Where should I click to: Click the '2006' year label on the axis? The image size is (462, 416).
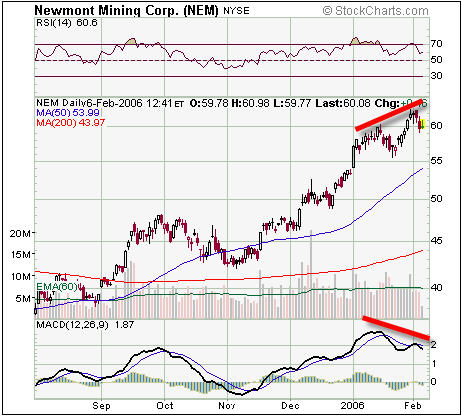353,406
